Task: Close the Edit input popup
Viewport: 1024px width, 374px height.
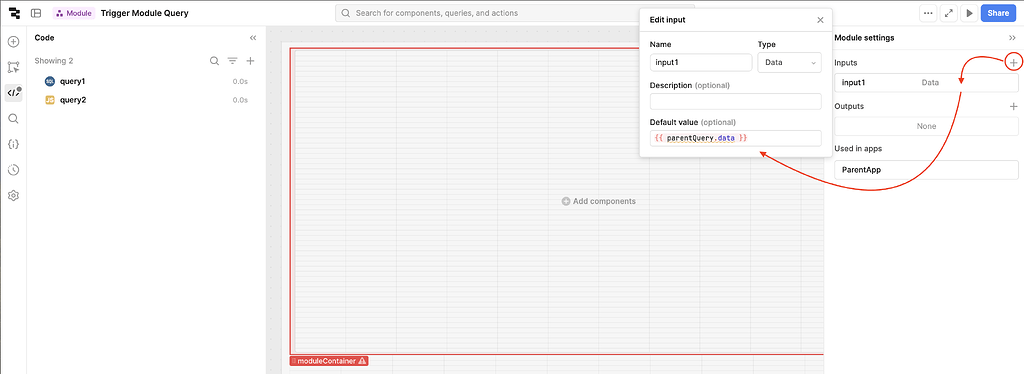Action: (820, 20)
